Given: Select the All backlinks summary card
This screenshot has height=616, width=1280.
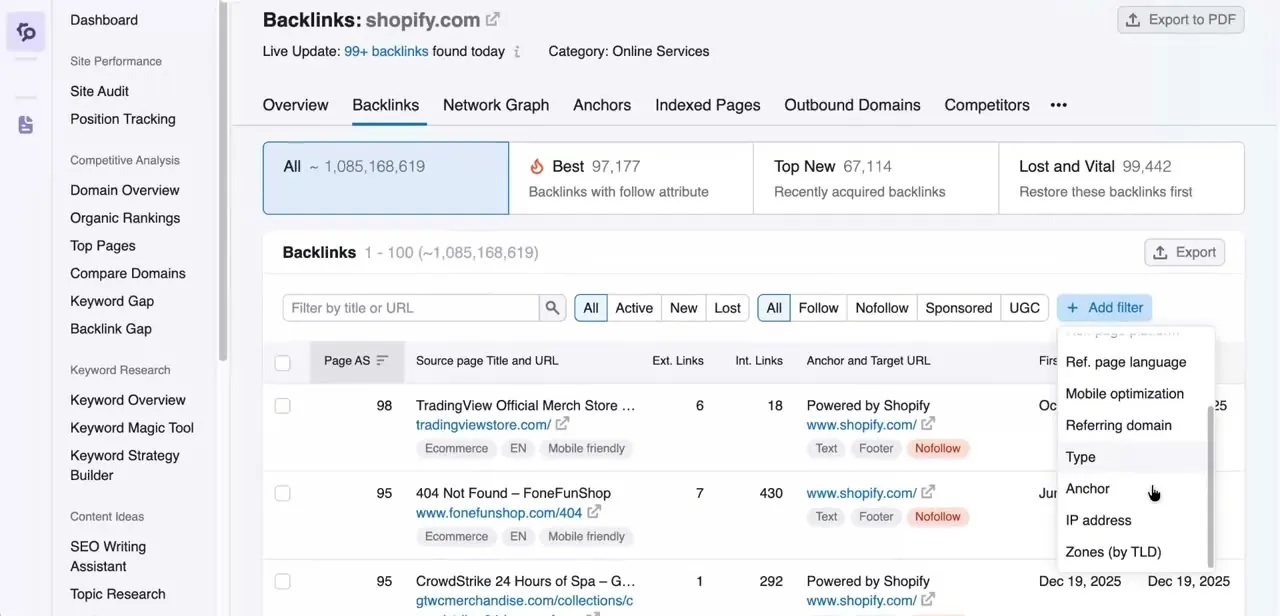Looking at the screenshot, I should click(x=386, y=178).
